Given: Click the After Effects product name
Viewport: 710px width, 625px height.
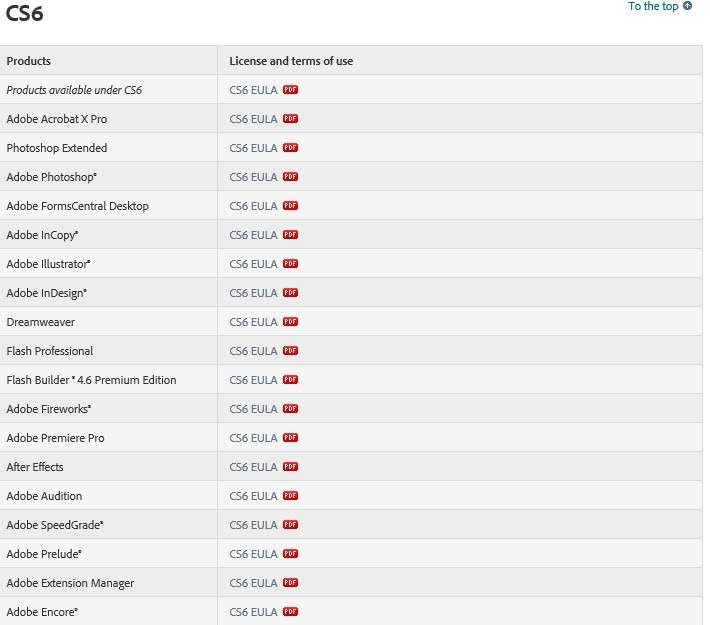Looking at the screenshot, I should click(x=35, y=467).
